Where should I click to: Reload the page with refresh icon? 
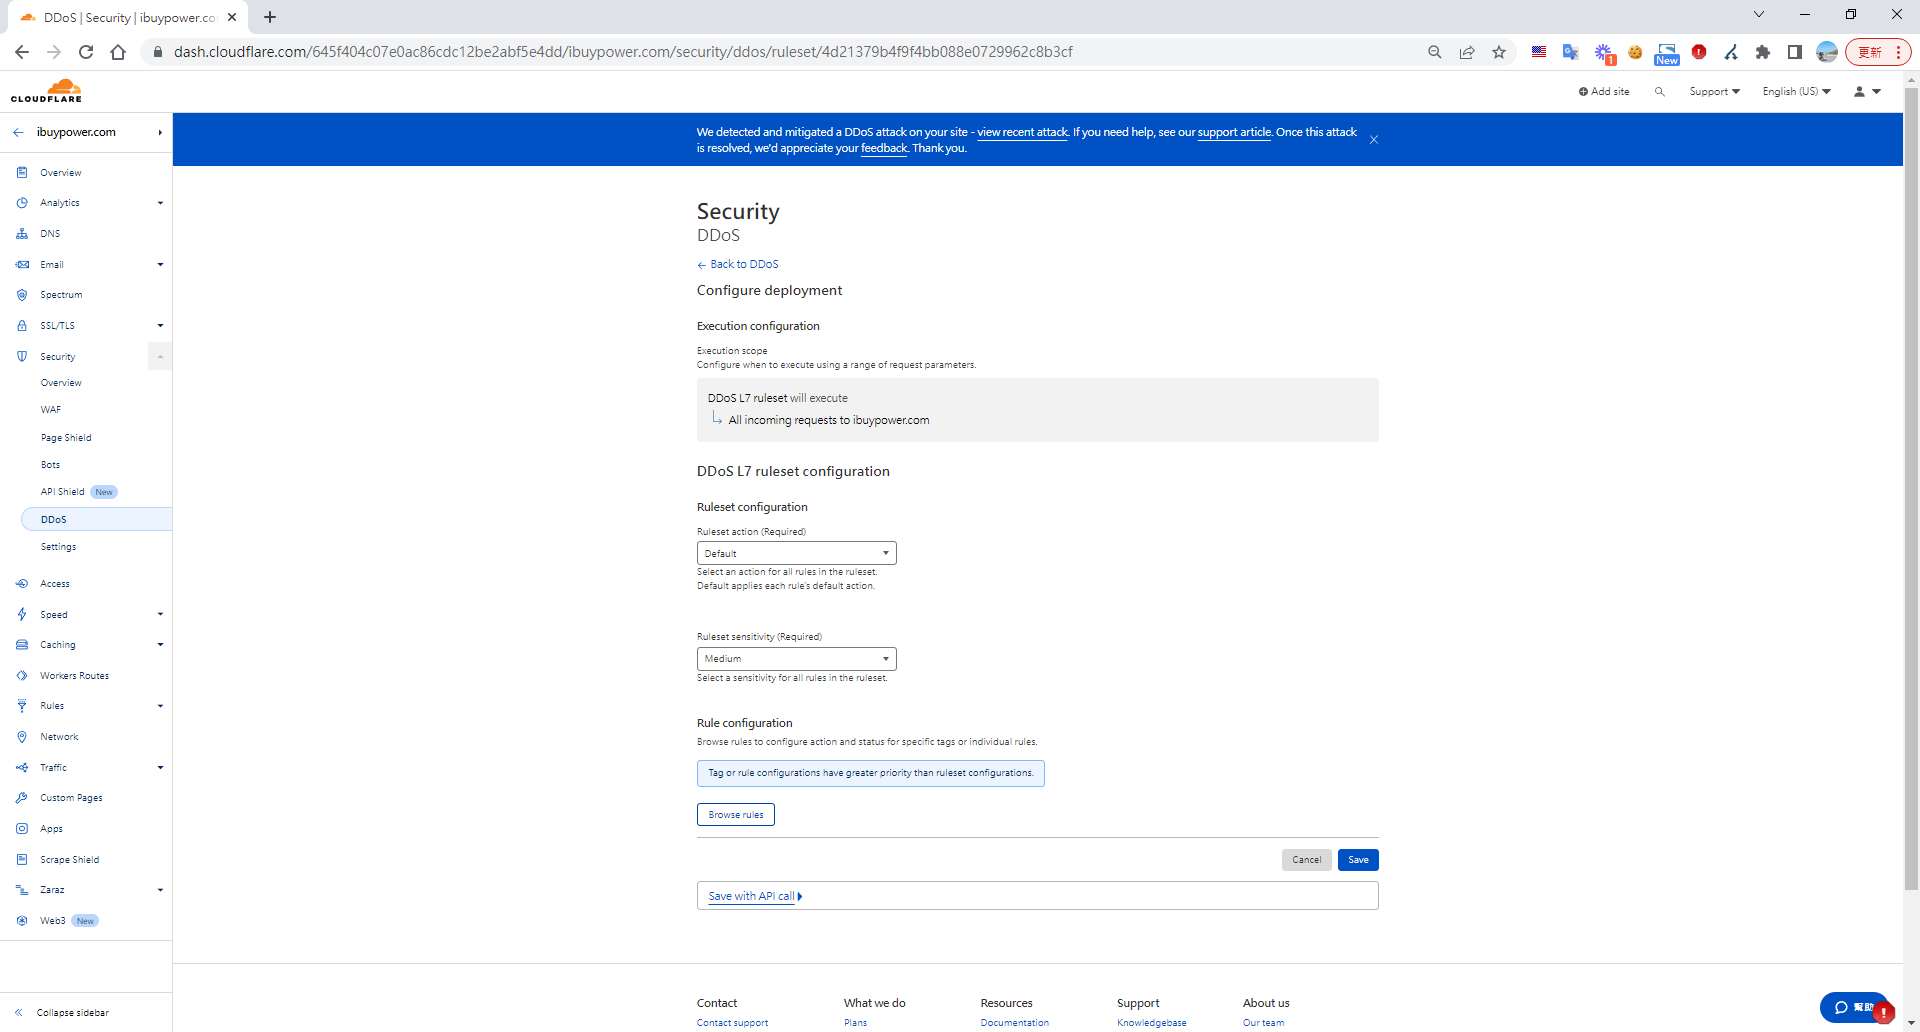click(x=86, y=52)
